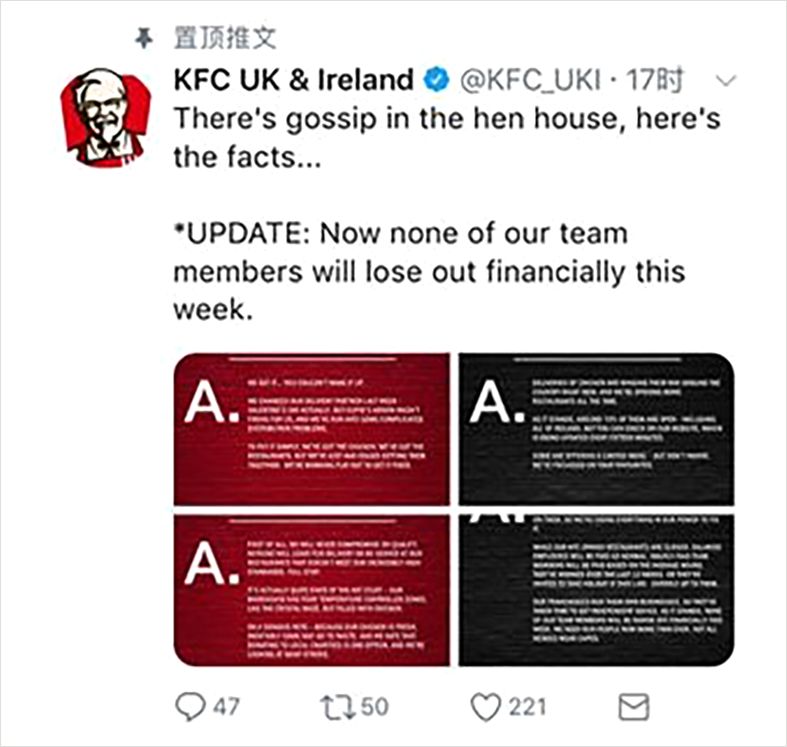Open the KFC UK & Ireland profile name

coord(293,79)
